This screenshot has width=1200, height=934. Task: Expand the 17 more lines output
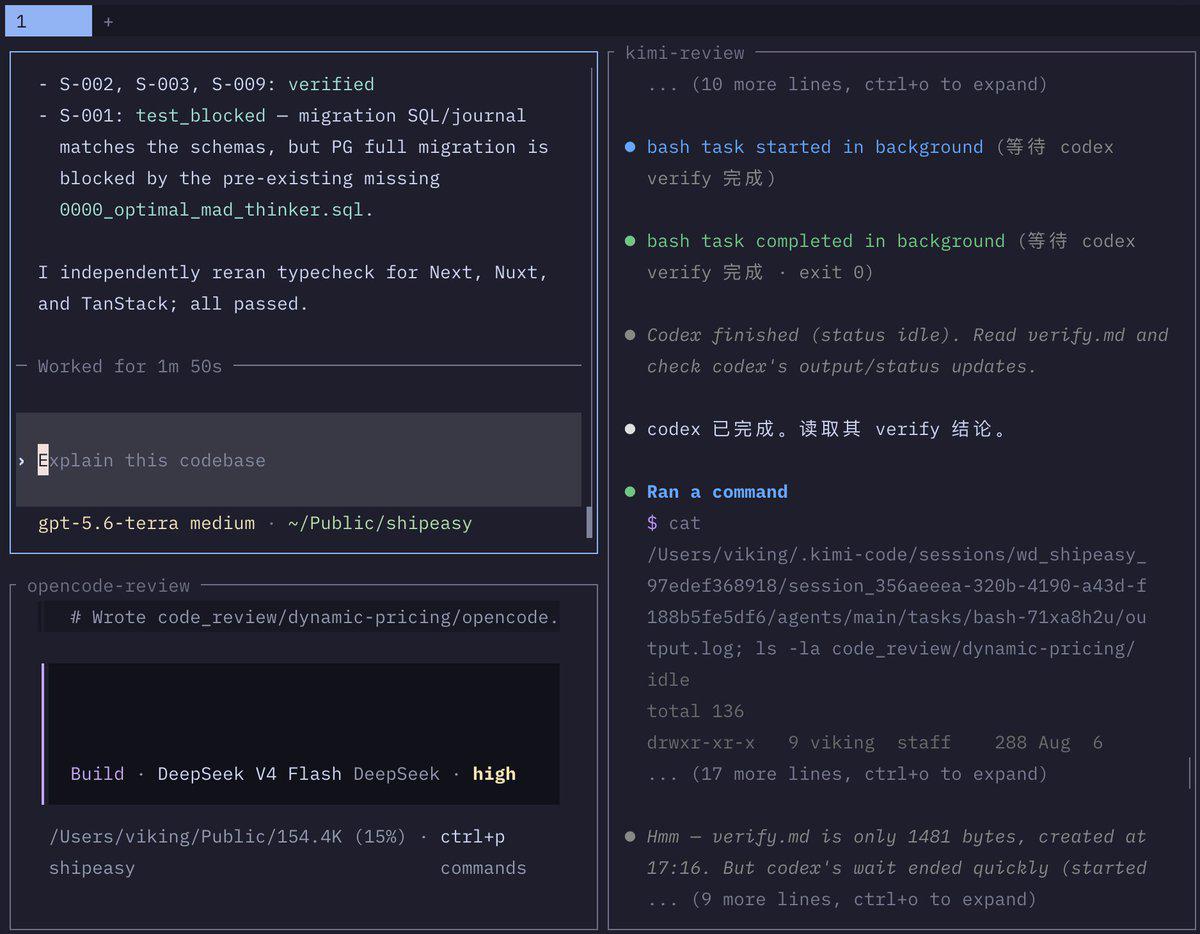[847, 774]
